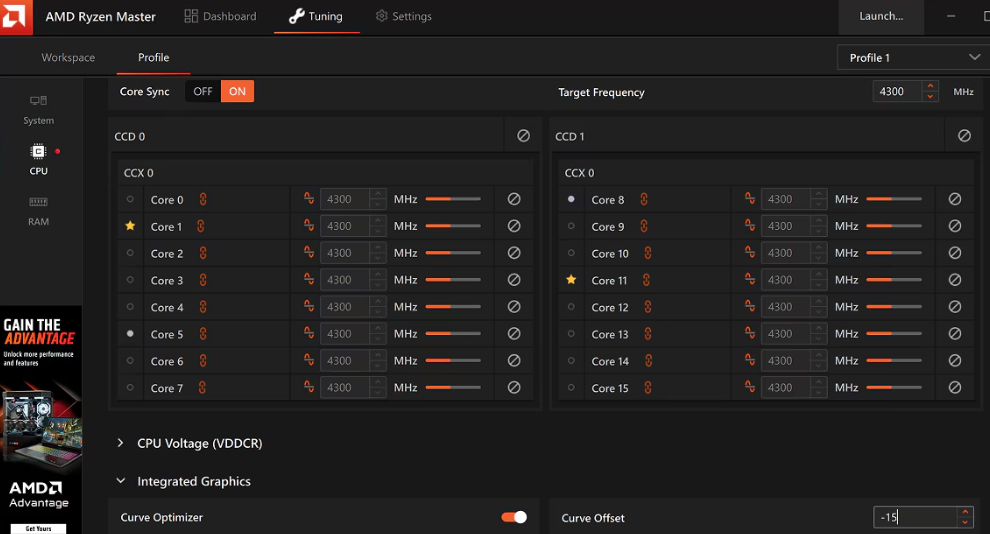Expand the CPU Voltage (VDDCR) section
990x534 pixels.
coord(121,443)
